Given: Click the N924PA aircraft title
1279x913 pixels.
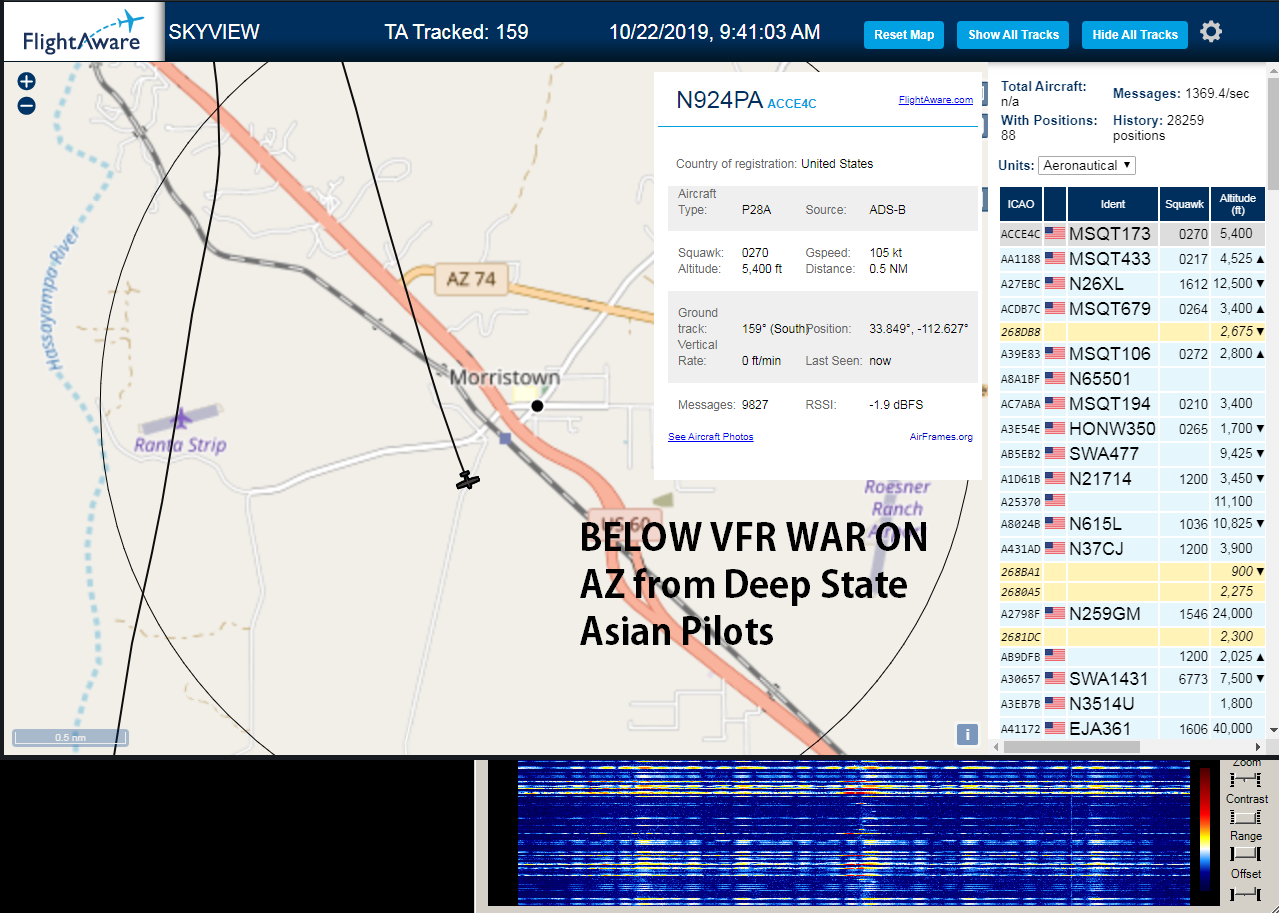Looking at the screenshot, I should pos(720,100).
